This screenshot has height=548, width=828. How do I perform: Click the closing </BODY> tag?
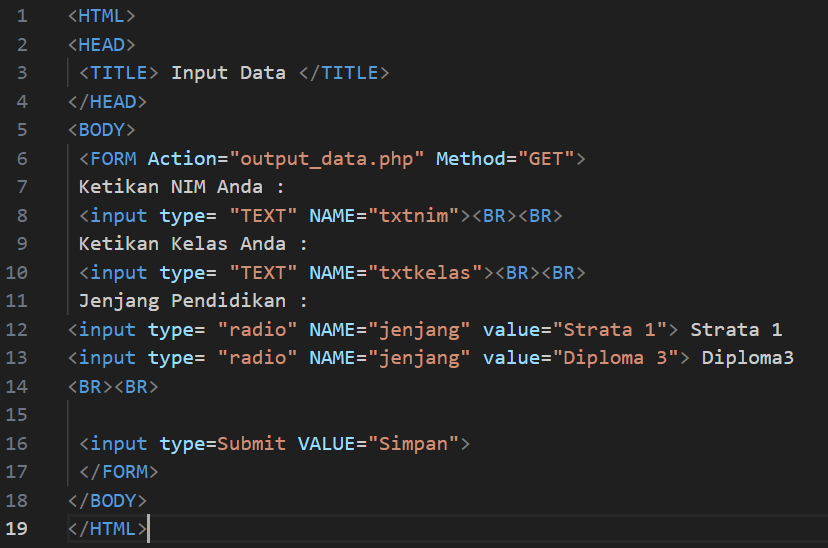pyautogui.click(x=107, y=500)
